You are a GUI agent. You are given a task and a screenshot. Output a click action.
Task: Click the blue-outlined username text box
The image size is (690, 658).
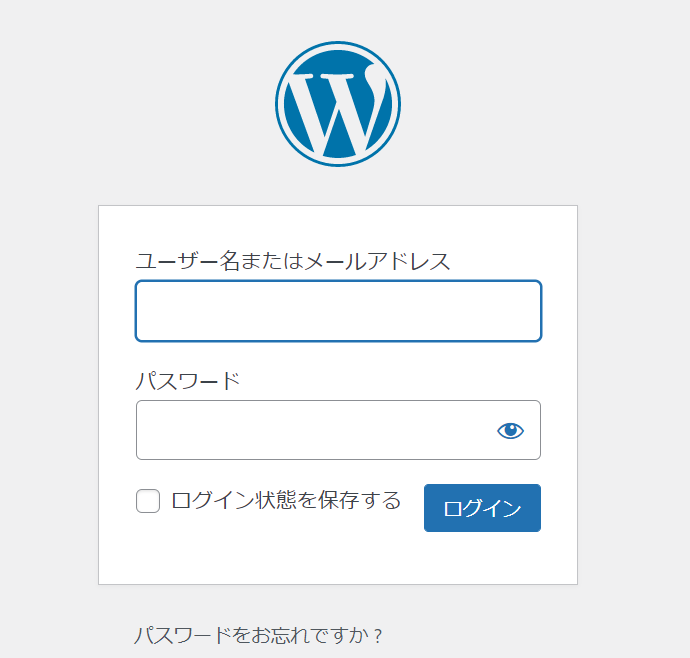(338, 311)
